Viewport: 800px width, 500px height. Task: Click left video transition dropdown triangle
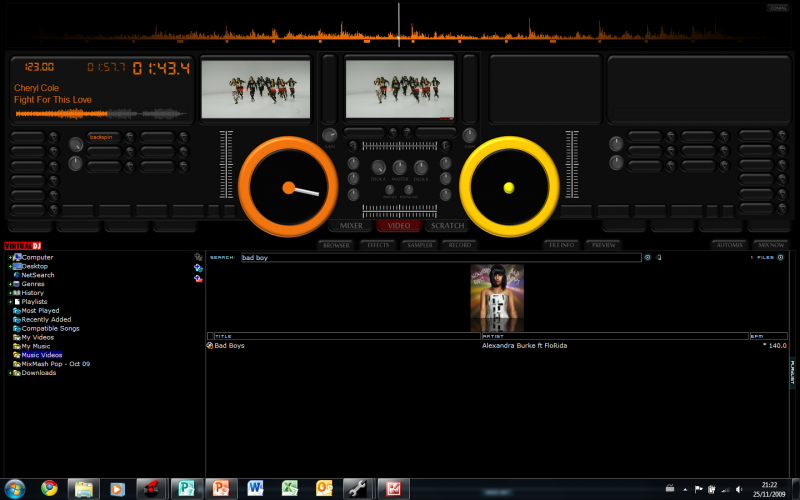393,133
